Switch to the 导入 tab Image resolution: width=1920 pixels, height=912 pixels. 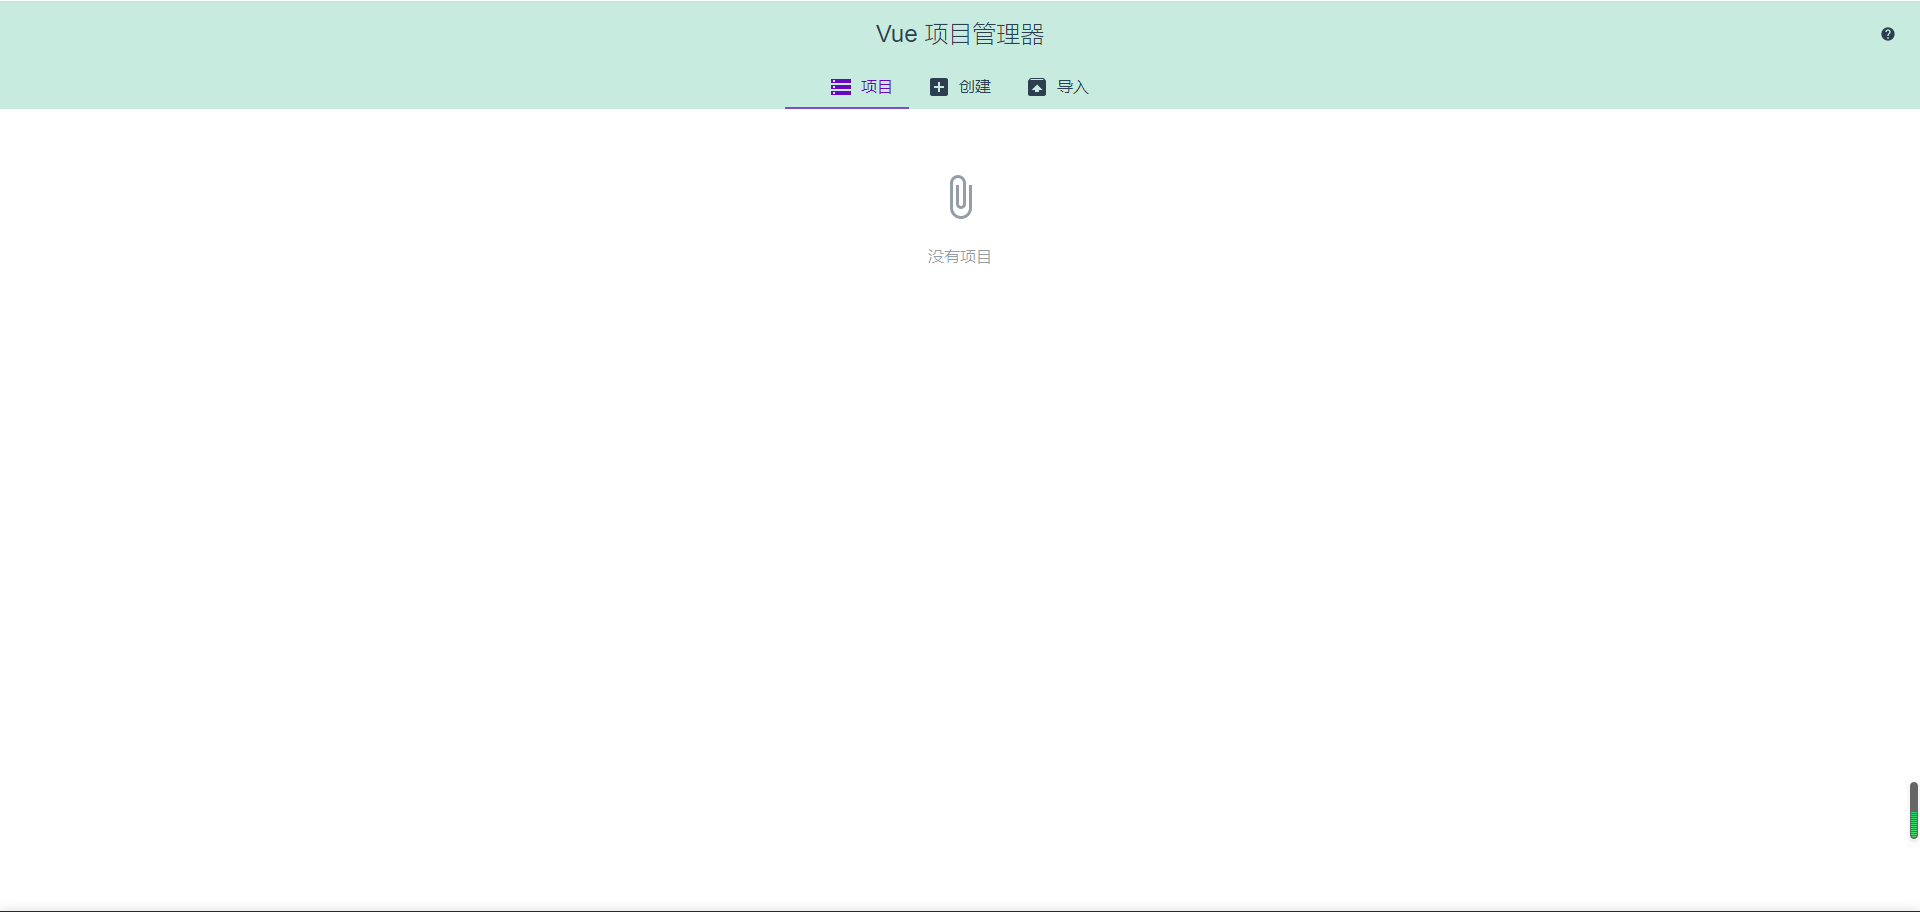(1058, 87)
